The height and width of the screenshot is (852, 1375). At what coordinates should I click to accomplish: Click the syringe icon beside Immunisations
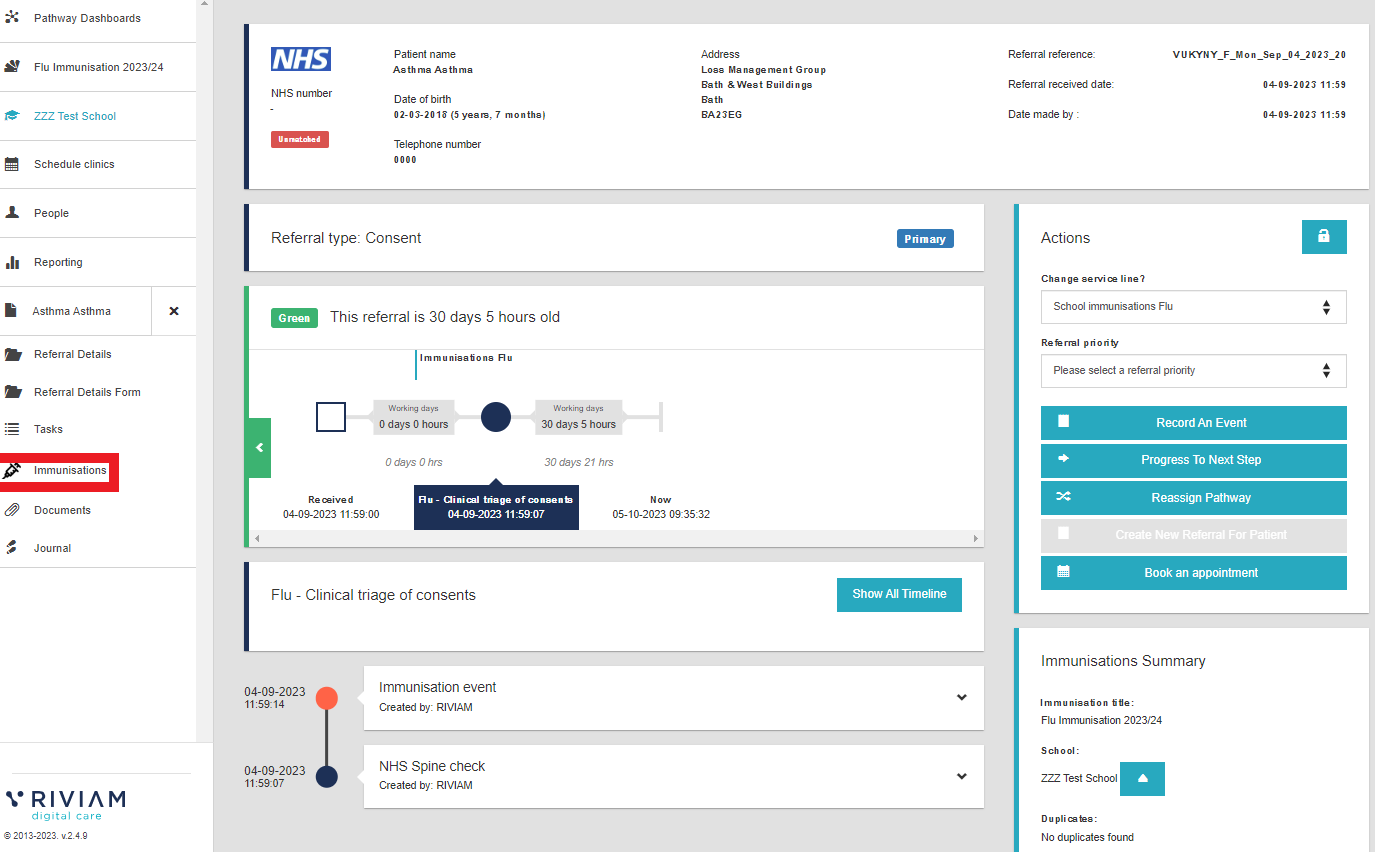pos(12,470)
